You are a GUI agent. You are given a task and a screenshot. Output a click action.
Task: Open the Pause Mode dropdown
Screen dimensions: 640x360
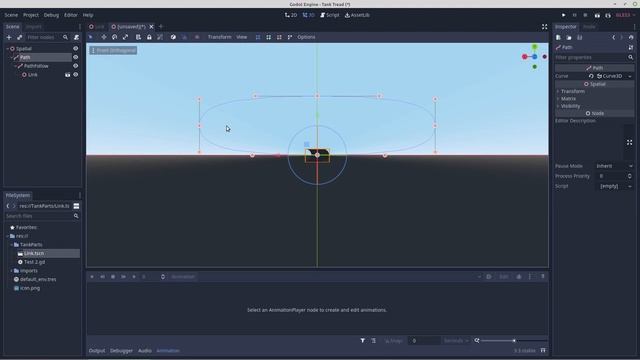tap(614, 166)
